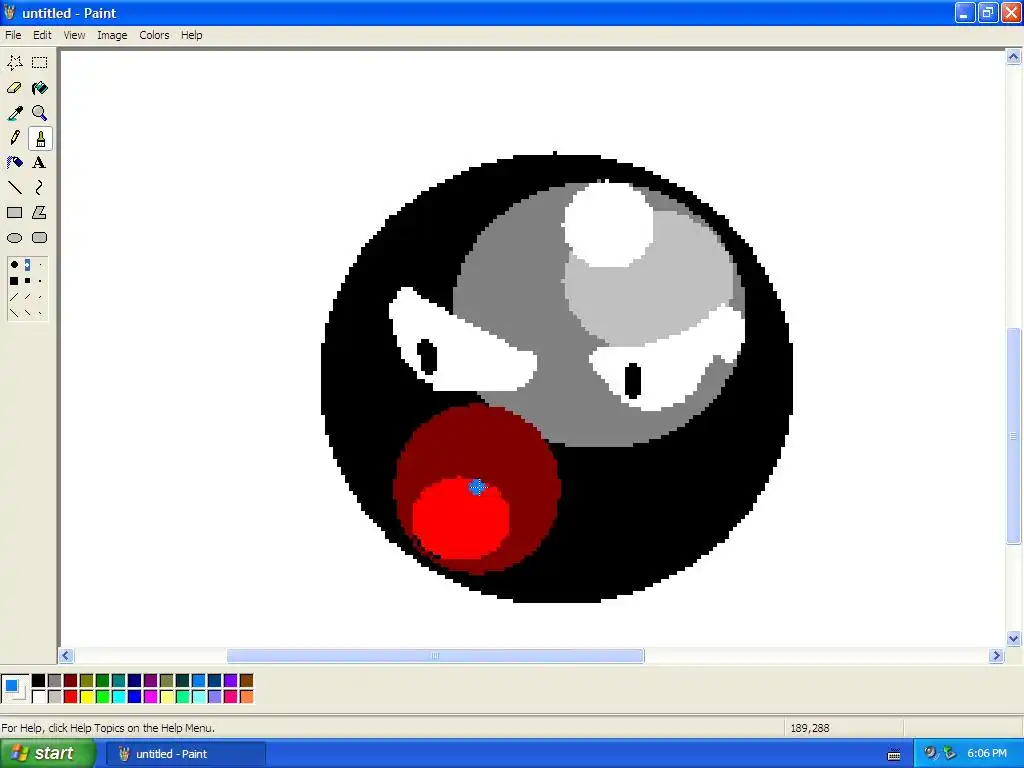The image size is (1024, 768).
Task: Open the Help menu
Action: coord(191,35)
